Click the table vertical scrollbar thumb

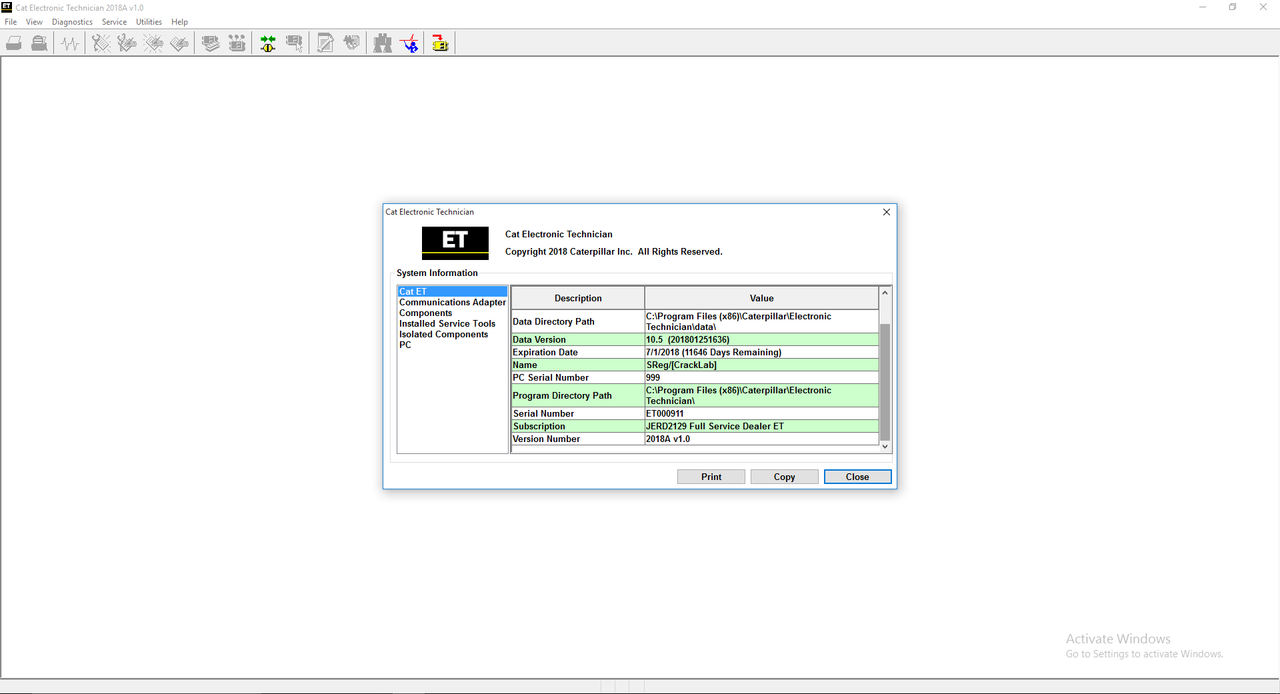885,381
